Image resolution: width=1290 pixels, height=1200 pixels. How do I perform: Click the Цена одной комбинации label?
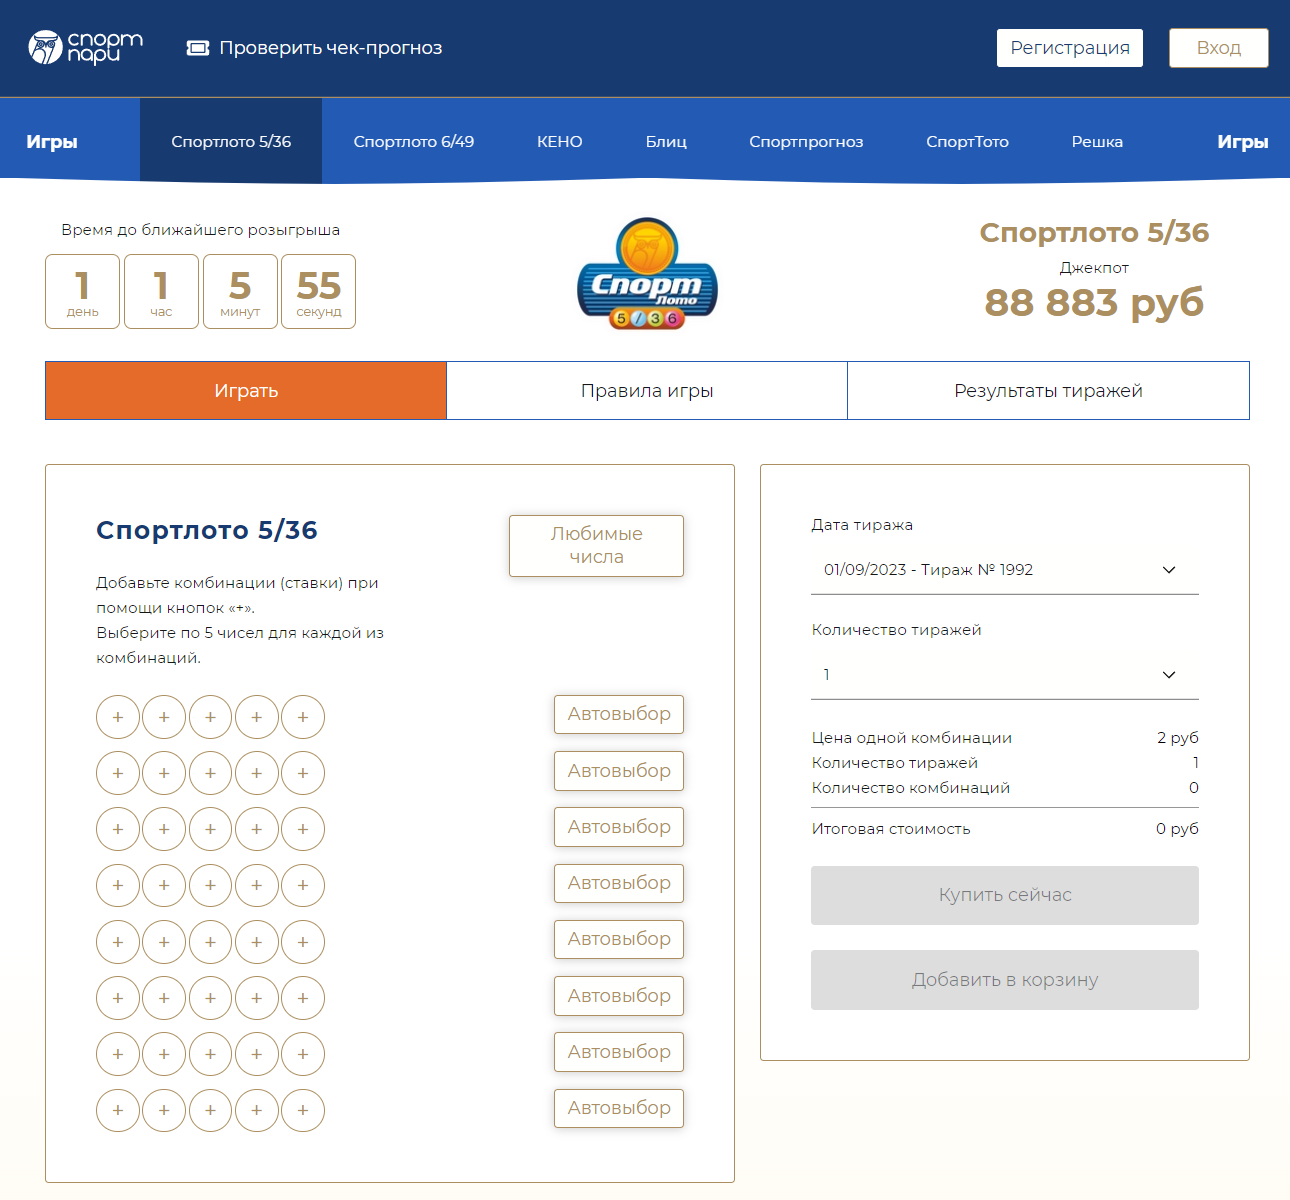pyautogui.click(x=912, y=738)
